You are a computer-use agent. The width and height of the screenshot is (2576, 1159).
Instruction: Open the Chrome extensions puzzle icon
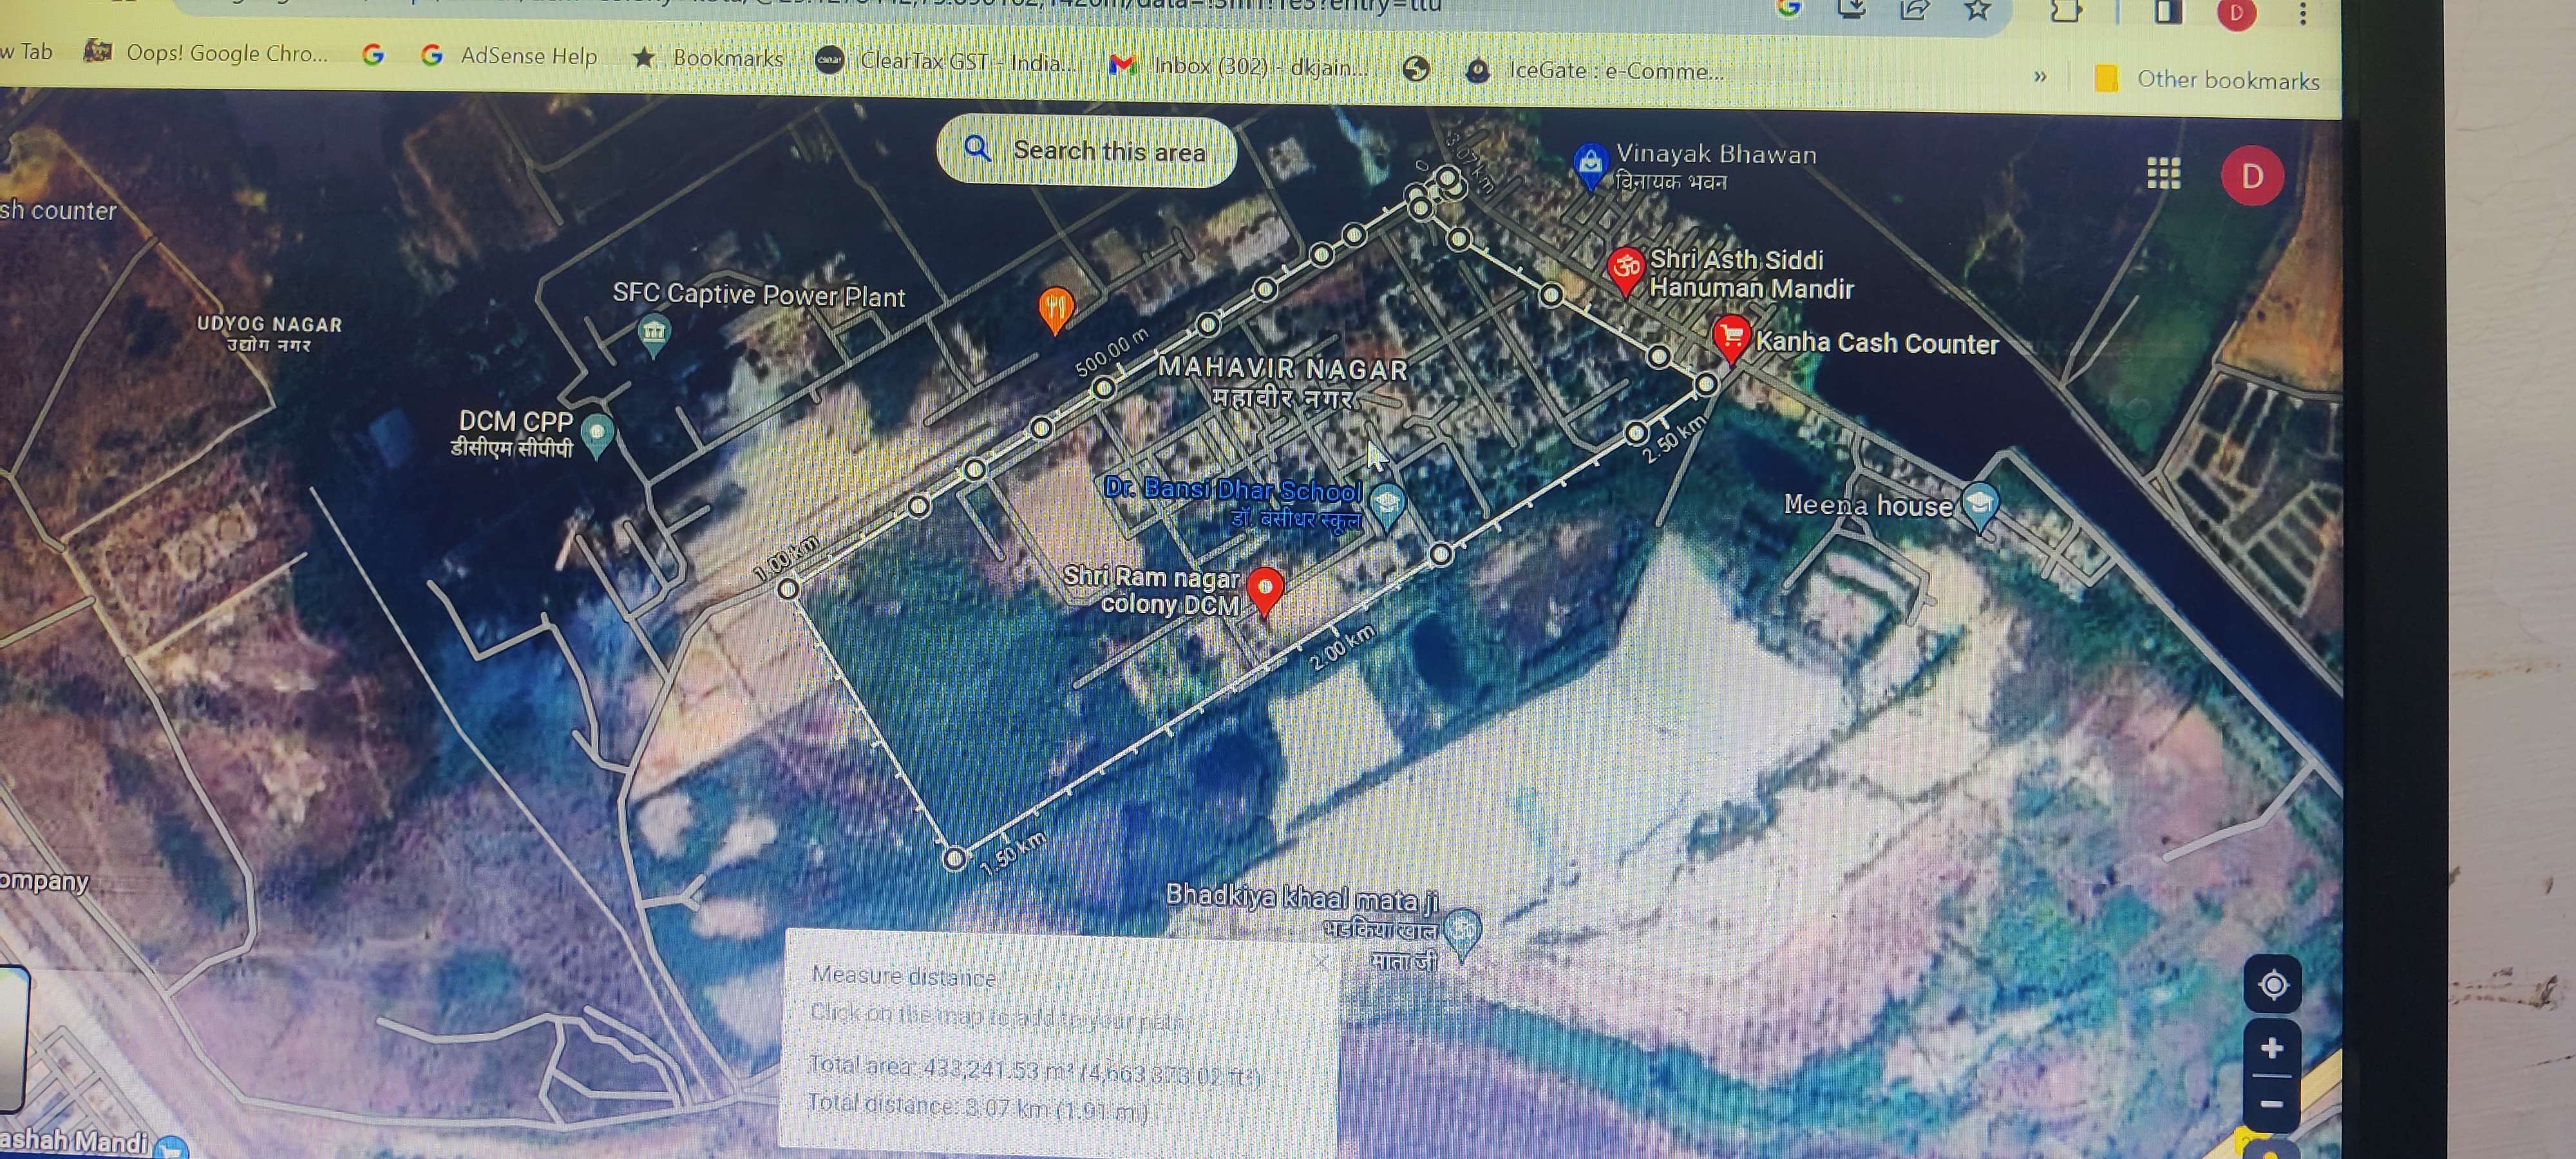coord(2065,11)
